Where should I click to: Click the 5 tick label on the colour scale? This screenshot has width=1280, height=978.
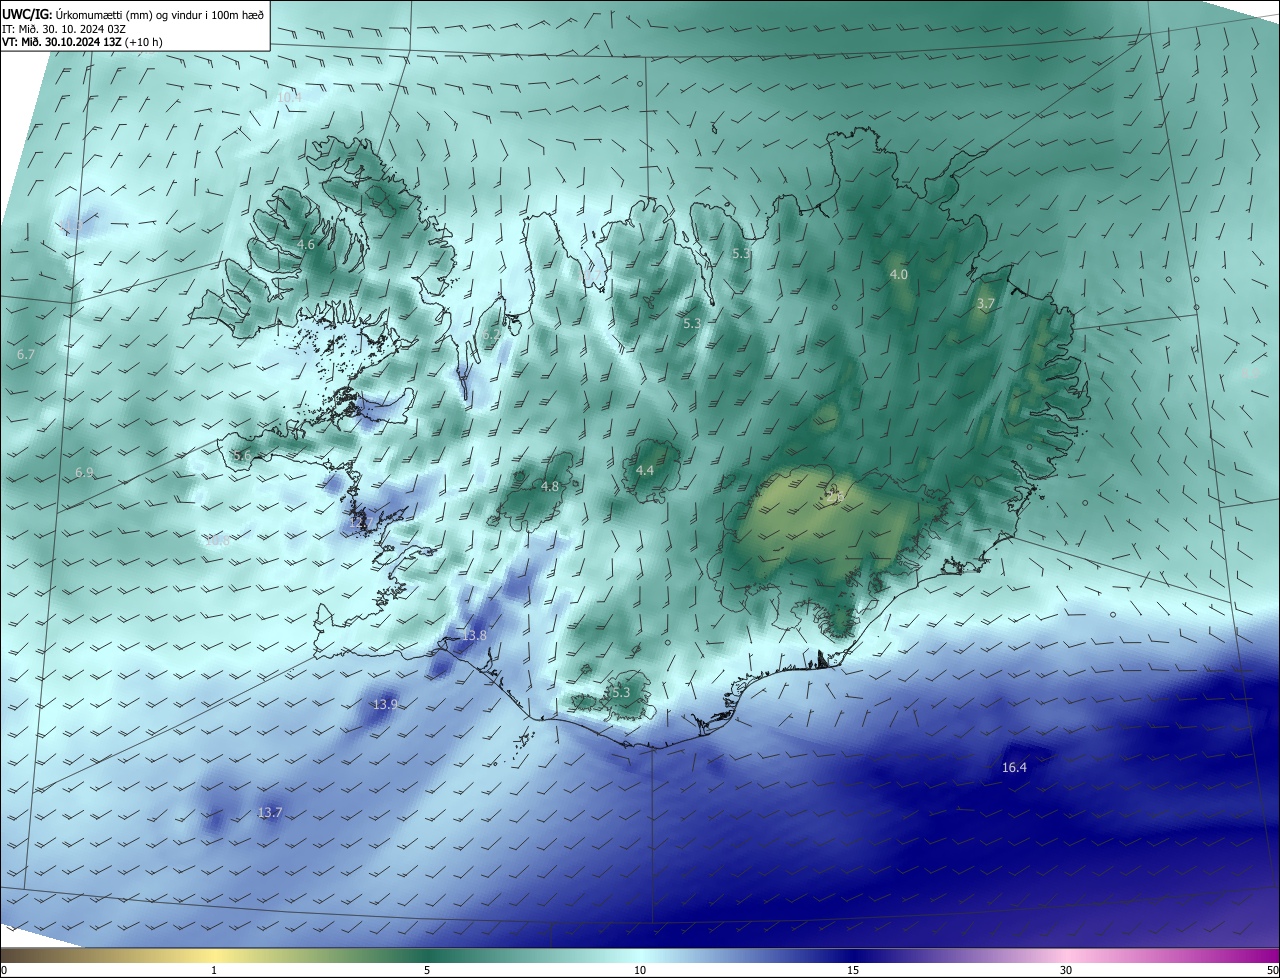click(427, 970)
